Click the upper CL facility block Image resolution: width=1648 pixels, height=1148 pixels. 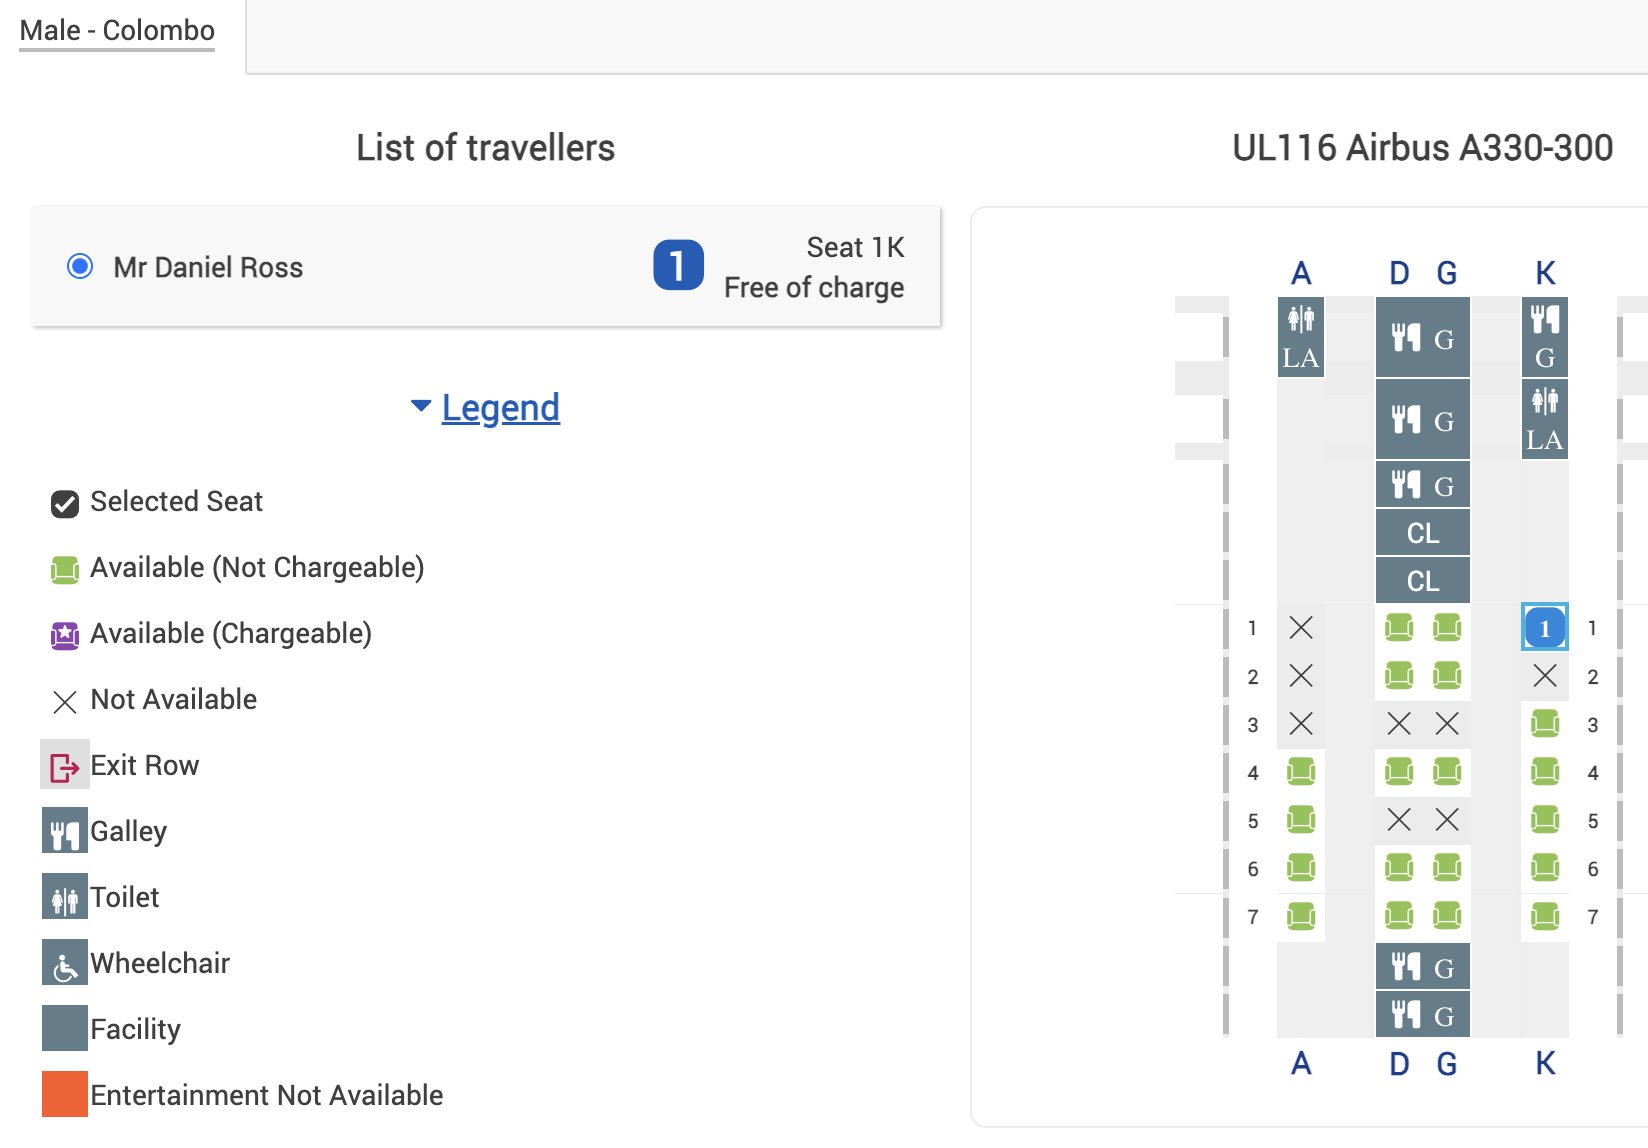click(x=1423, y=533)
